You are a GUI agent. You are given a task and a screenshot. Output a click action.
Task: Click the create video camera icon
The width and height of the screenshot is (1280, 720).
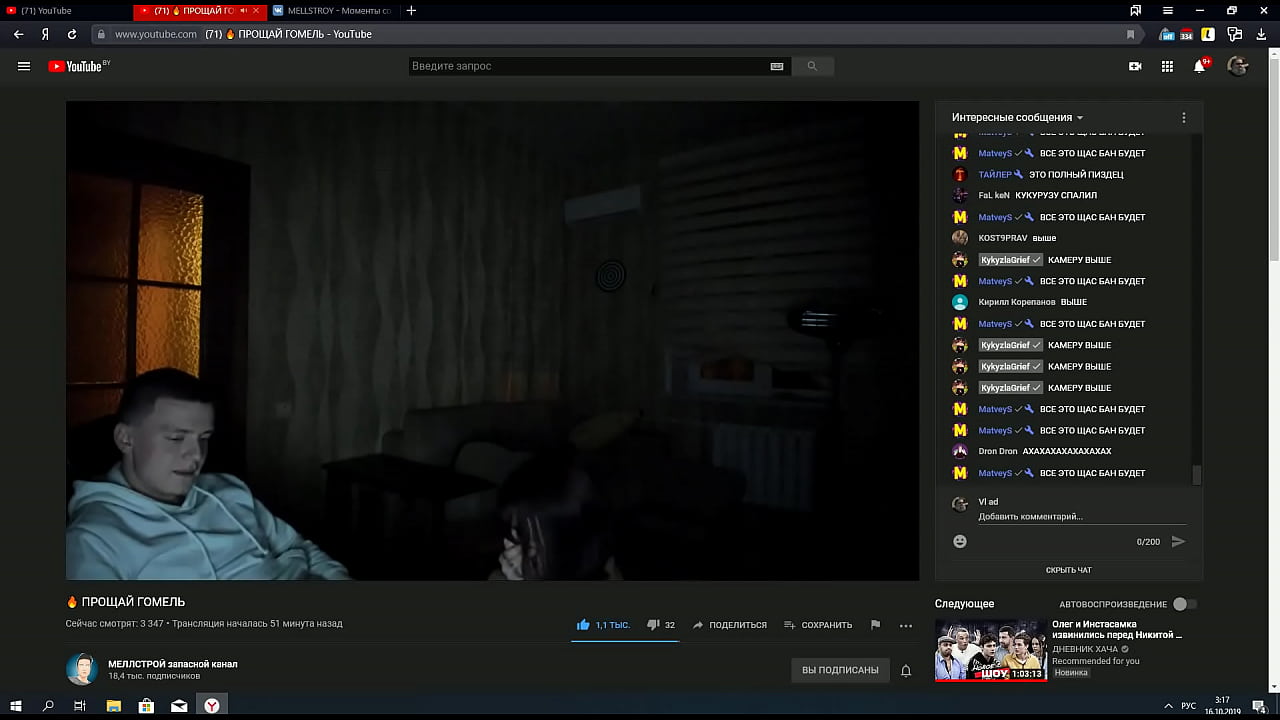tap(1135, 66)
